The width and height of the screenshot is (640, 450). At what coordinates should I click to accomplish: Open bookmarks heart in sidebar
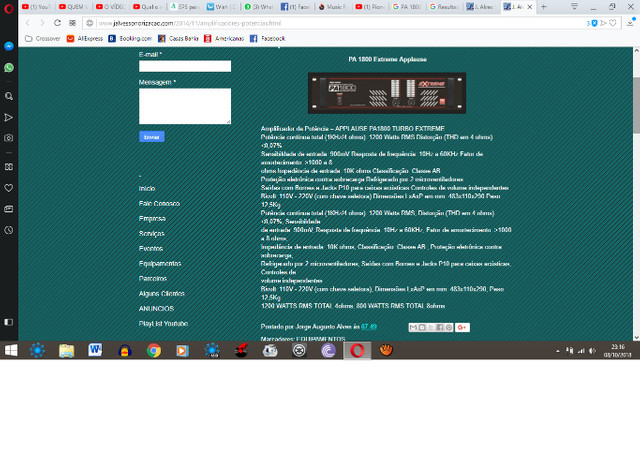point(9,188)
